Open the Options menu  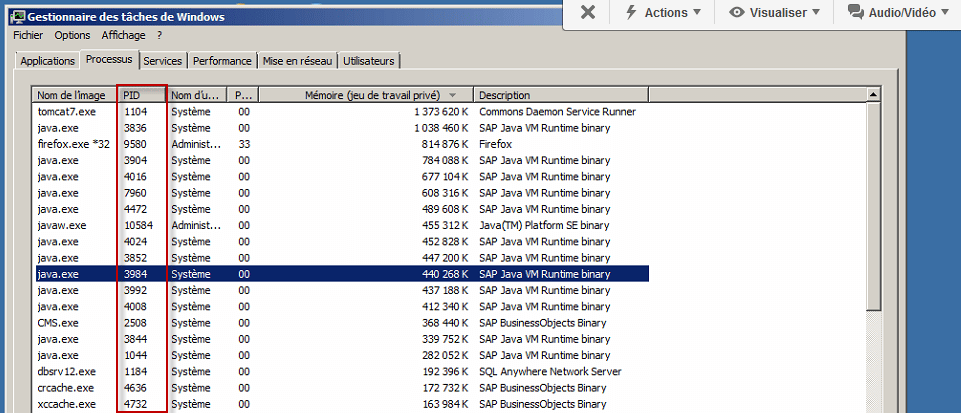pyautogui.click(x=72, y=35)
